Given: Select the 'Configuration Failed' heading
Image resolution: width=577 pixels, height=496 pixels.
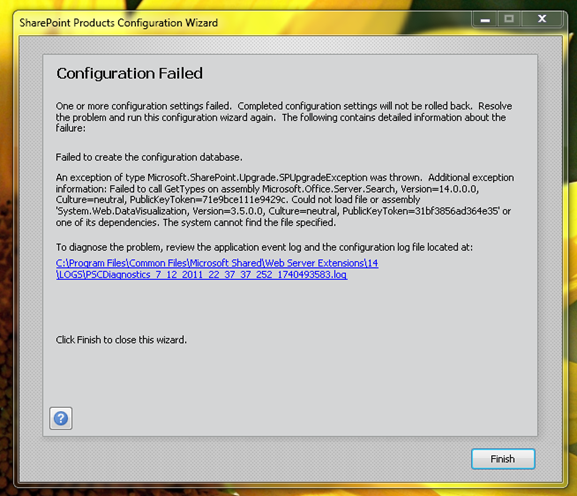Looking at the screenshot, I should (x=129, y=74).
